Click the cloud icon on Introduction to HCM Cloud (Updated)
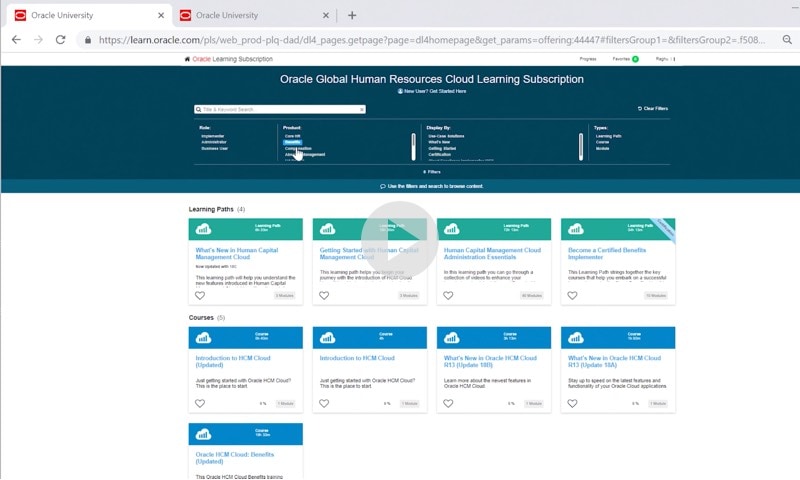This screenshot has height=480, width=800. [203, 338]
